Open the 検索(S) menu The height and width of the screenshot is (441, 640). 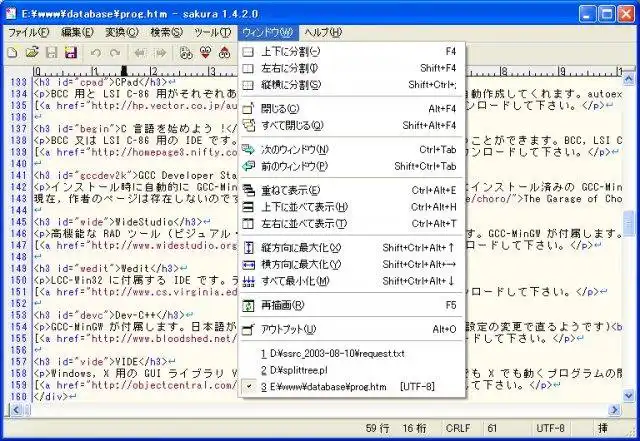pyautogui.click(x=166, y=32)
